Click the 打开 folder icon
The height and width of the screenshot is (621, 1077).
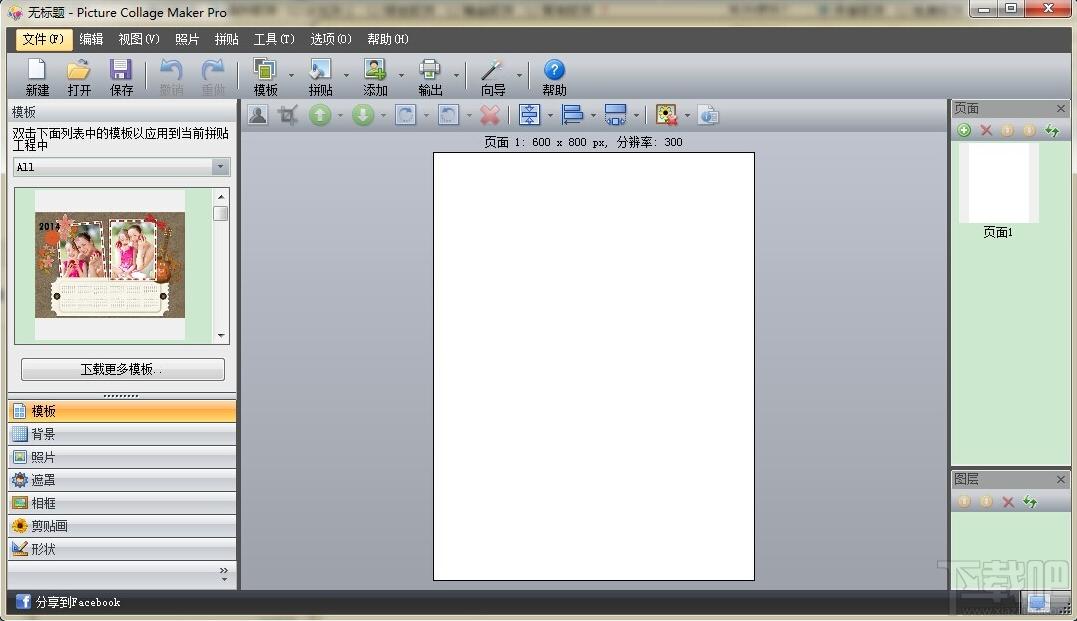point(79,70)
